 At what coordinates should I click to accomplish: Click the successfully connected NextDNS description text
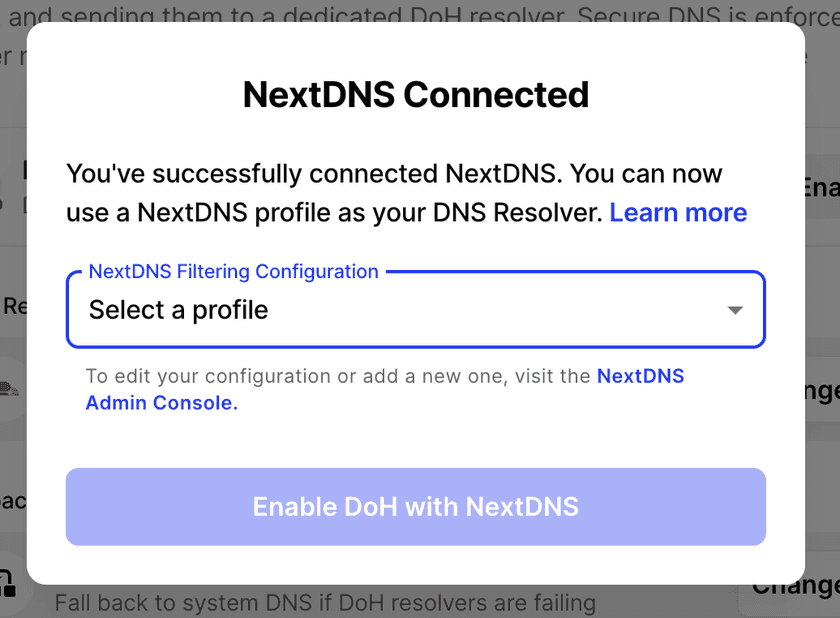pos(394,173)
